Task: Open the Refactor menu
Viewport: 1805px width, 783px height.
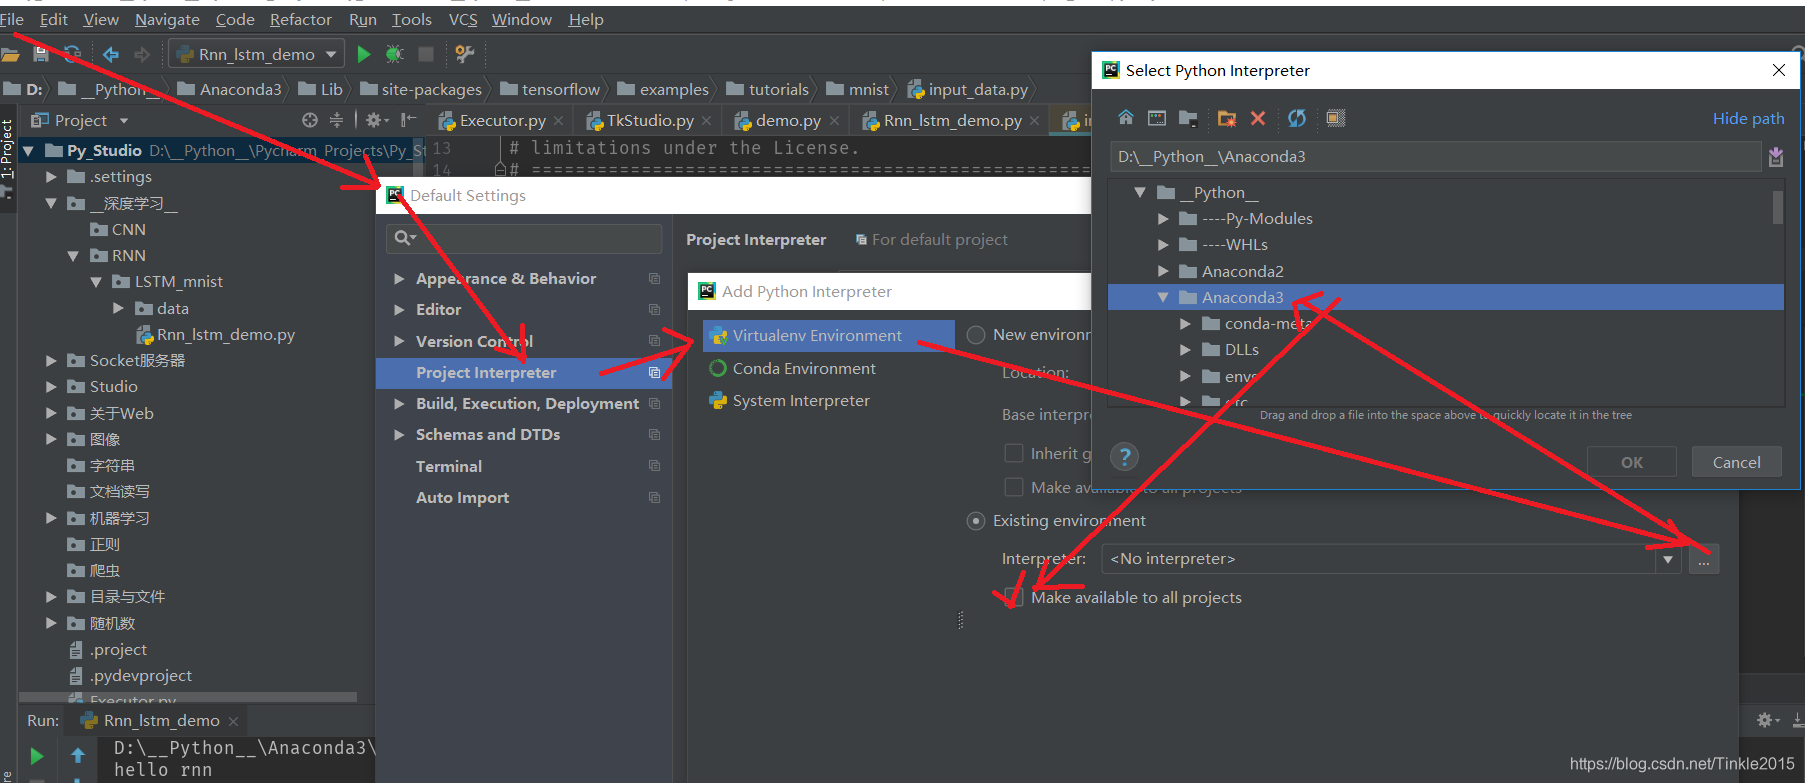Action: click(300, 20)
